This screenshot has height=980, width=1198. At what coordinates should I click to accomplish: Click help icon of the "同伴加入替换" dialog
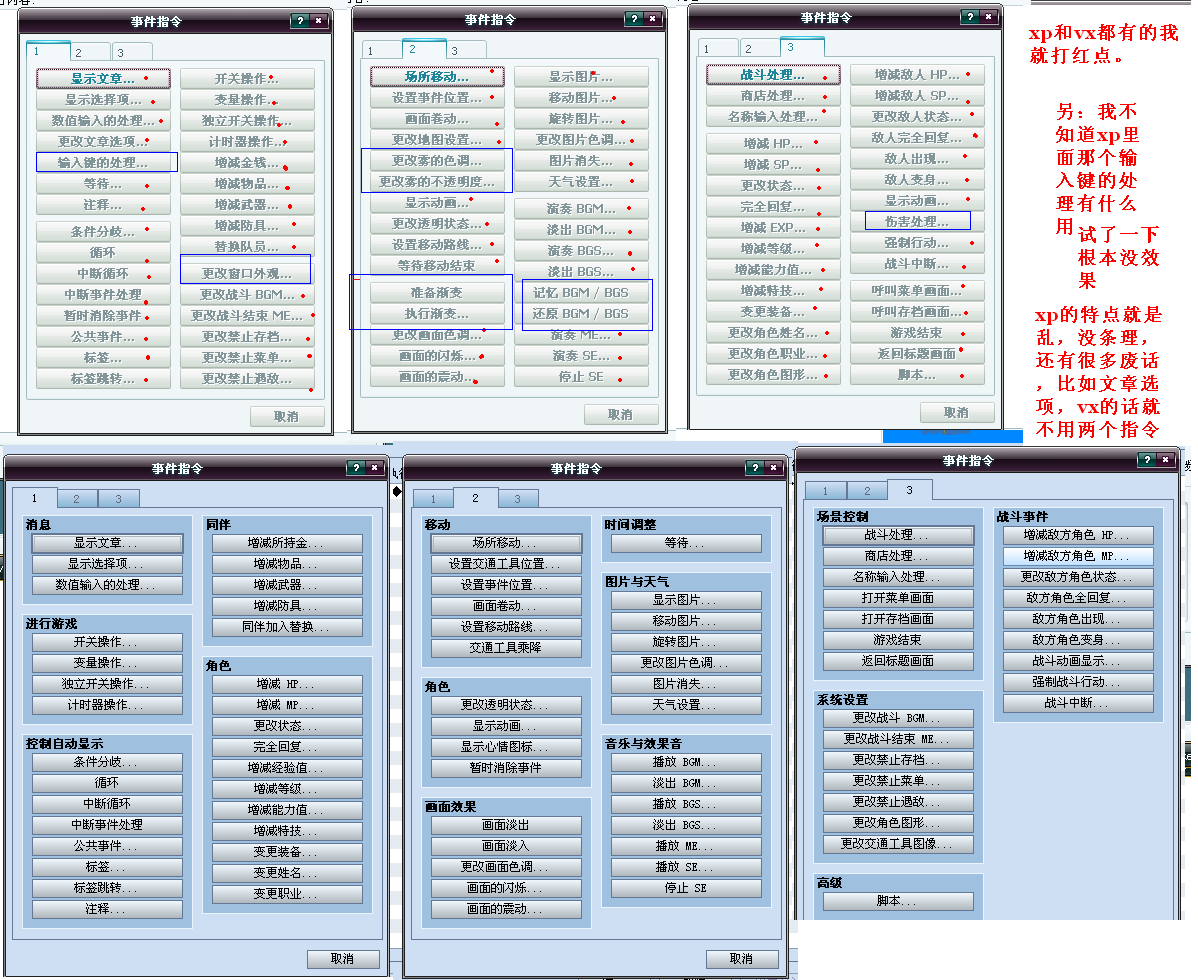pos(356,467)
